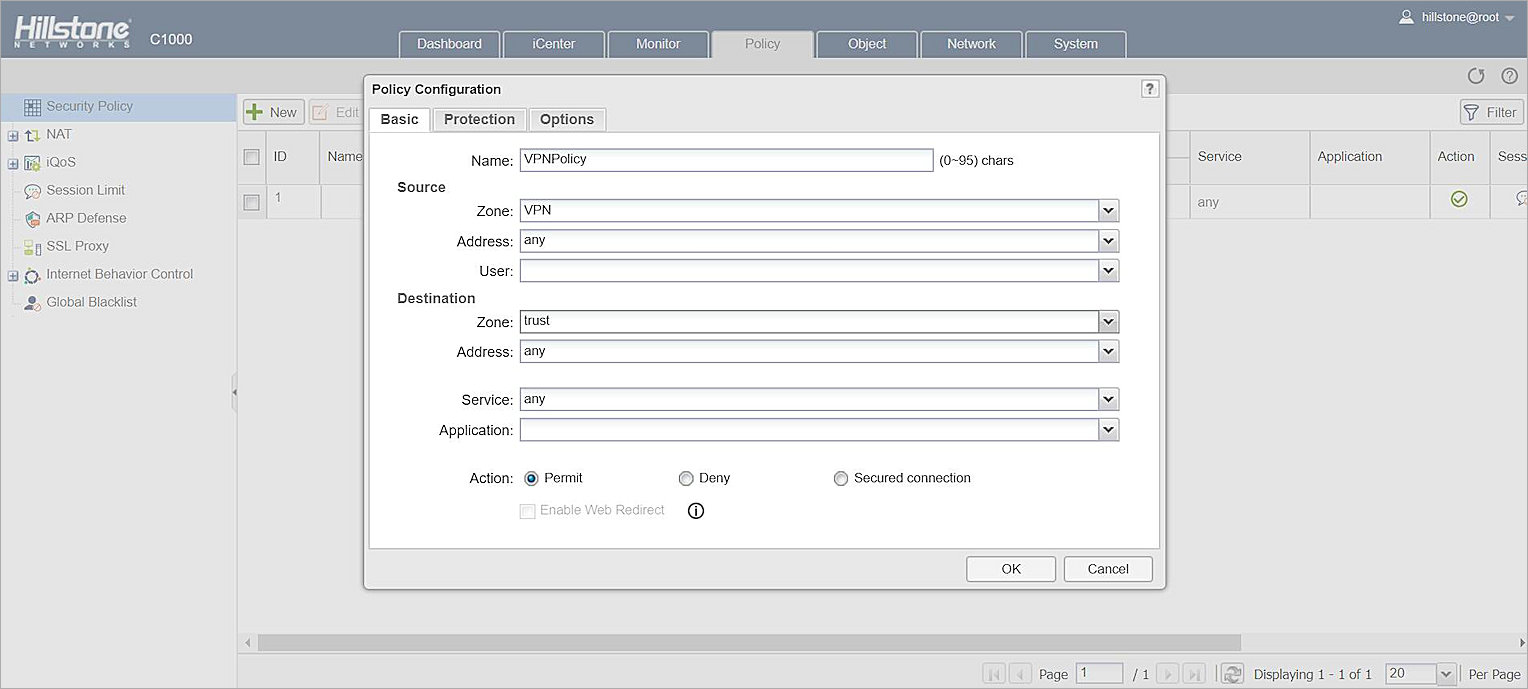This screenshot has height=689, width=1528.
Task: Choose the Secured connection radio option
Action: point(841,479)
